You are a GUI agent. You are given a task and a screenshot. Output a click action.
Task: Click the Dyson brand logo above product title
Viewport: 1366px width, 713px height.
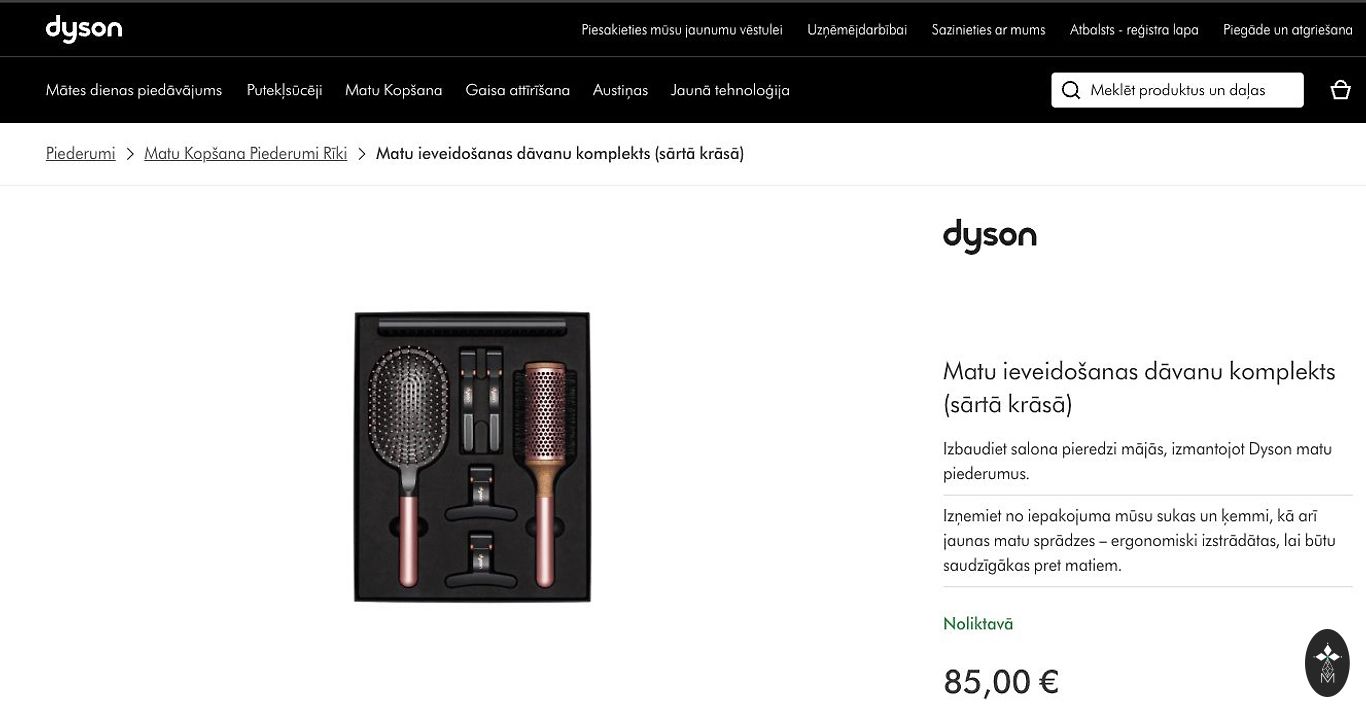pyautogui.click(x=989, y=237)
